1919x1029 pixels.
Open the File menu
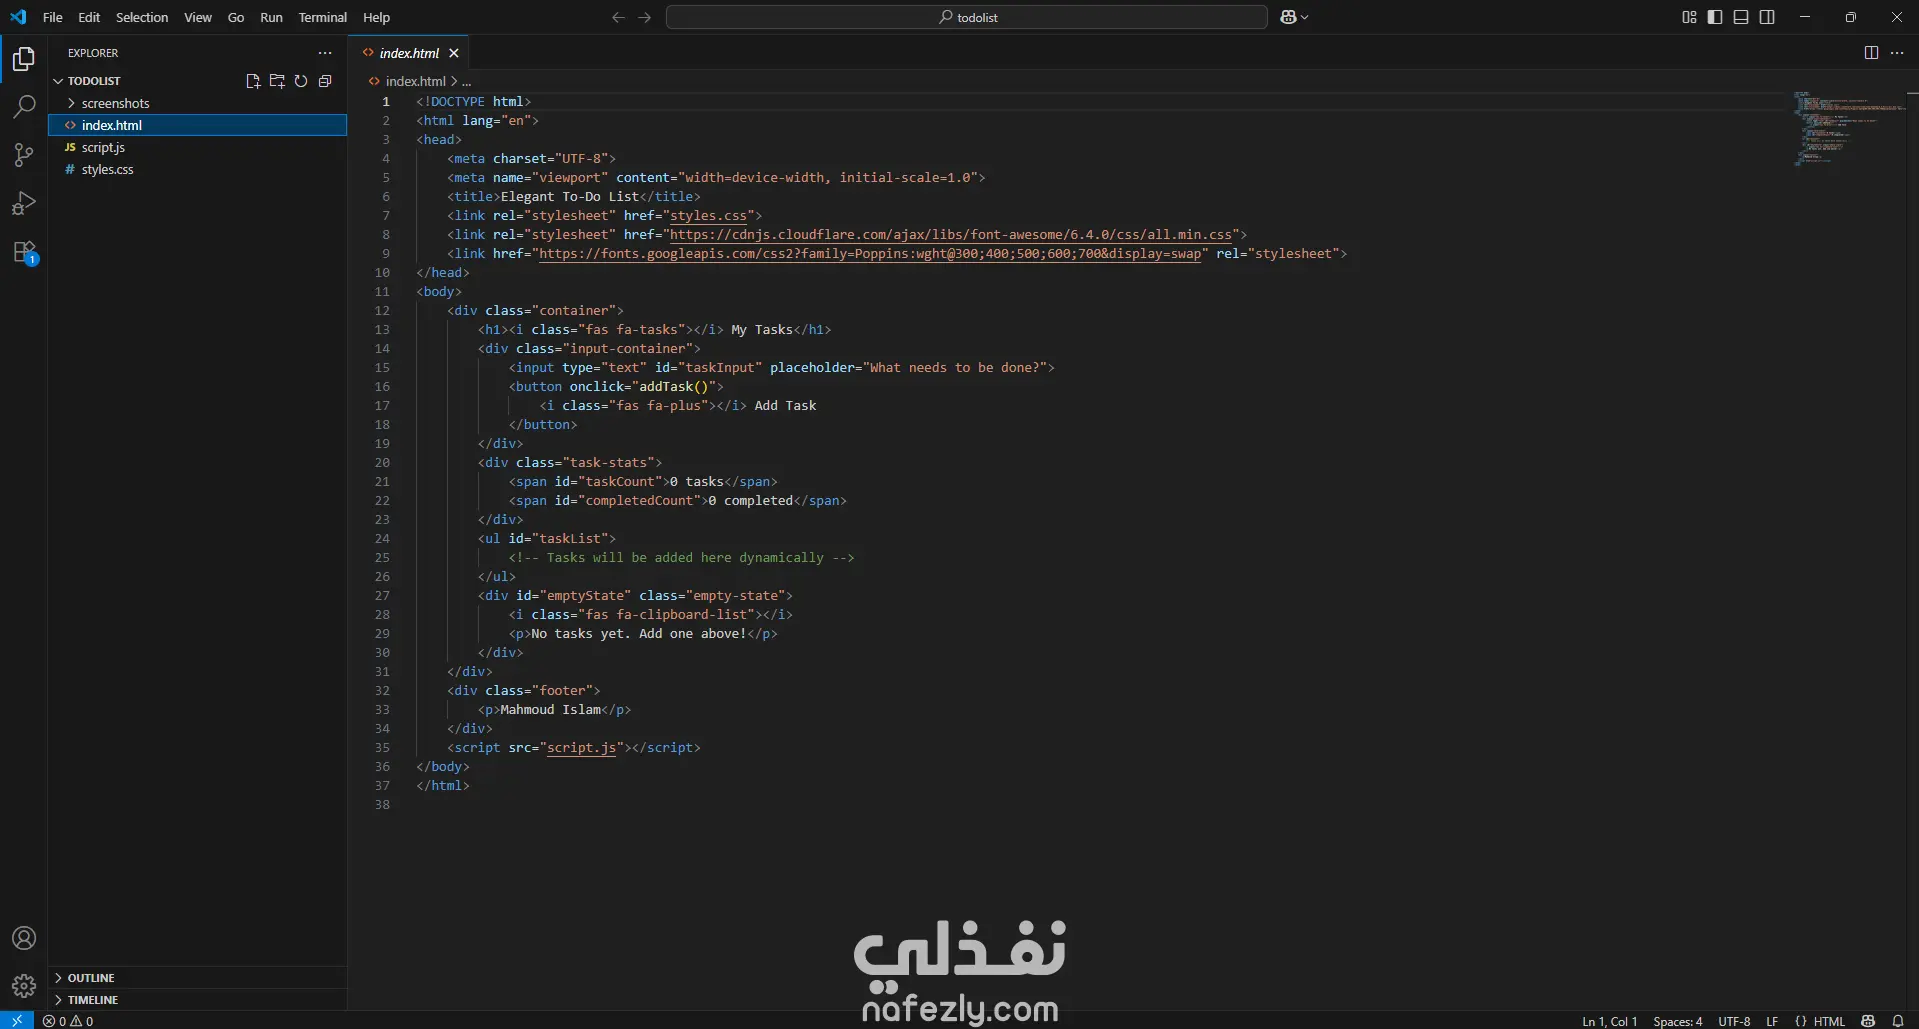pos(53,17)
